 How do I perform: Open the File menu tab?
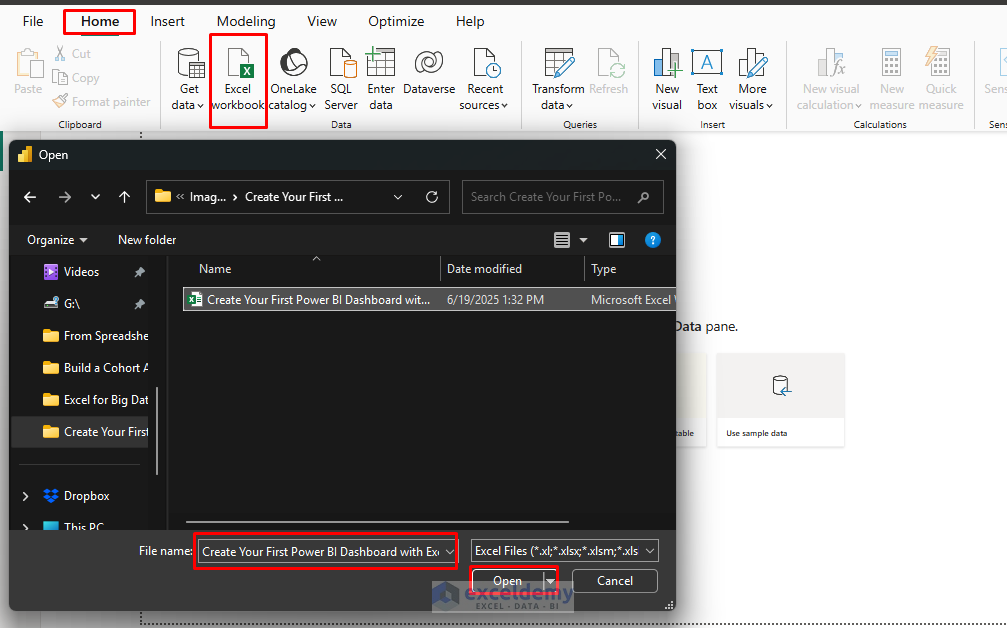coord(33,21)
